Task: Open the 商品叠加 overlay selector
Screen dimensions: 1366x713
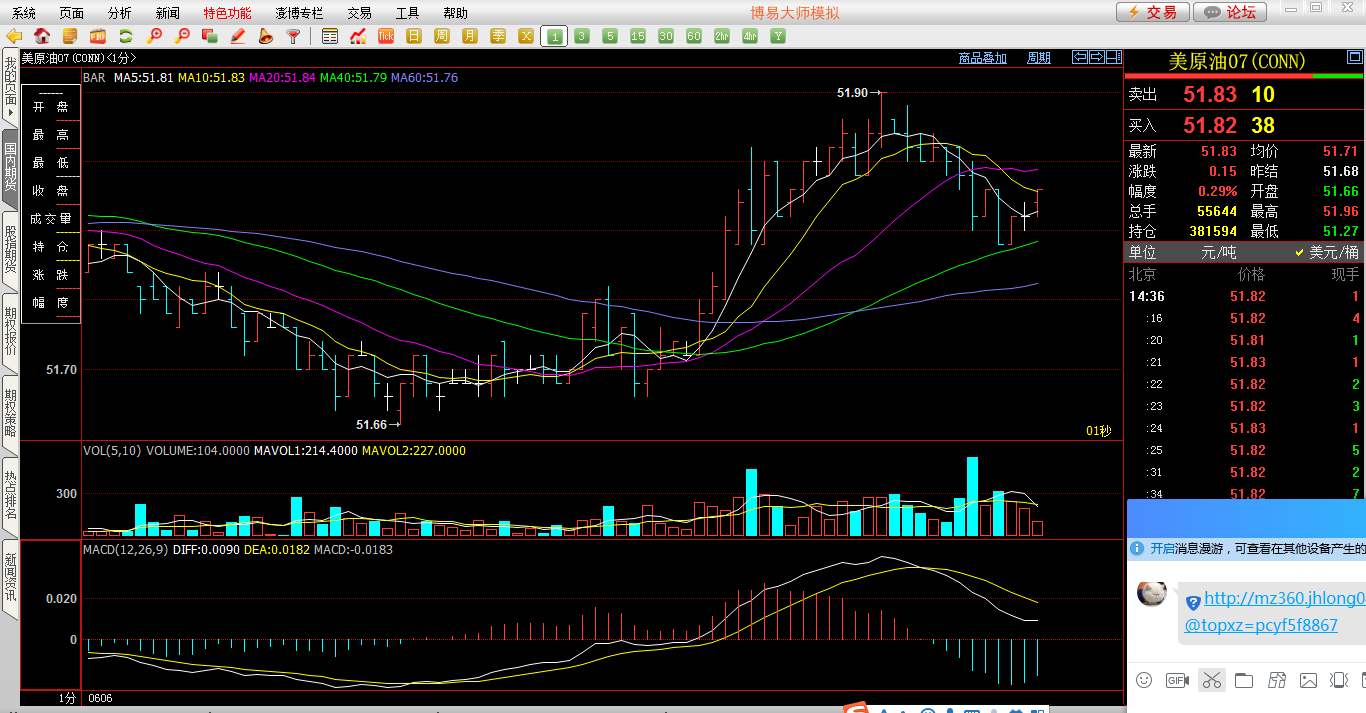Action: (982, 58)
